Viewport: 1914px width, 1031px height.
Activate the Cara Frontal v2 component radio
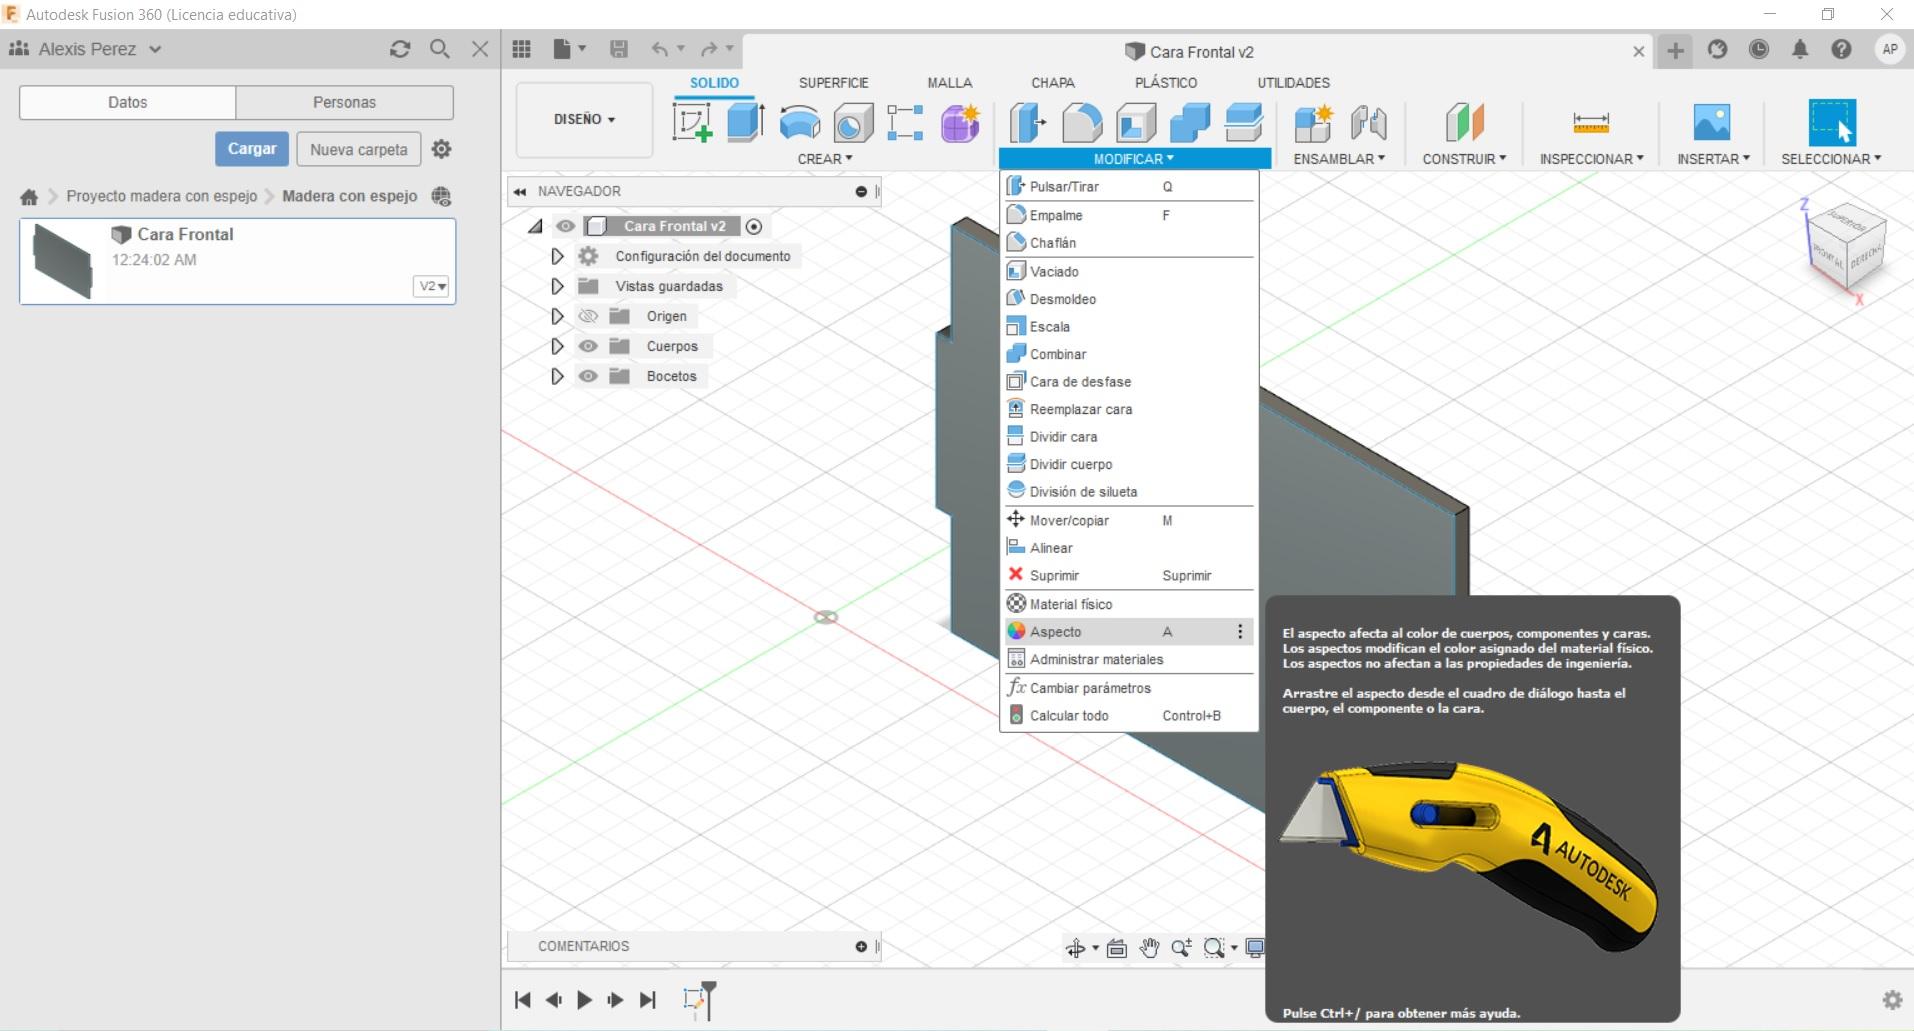point(754,227)
